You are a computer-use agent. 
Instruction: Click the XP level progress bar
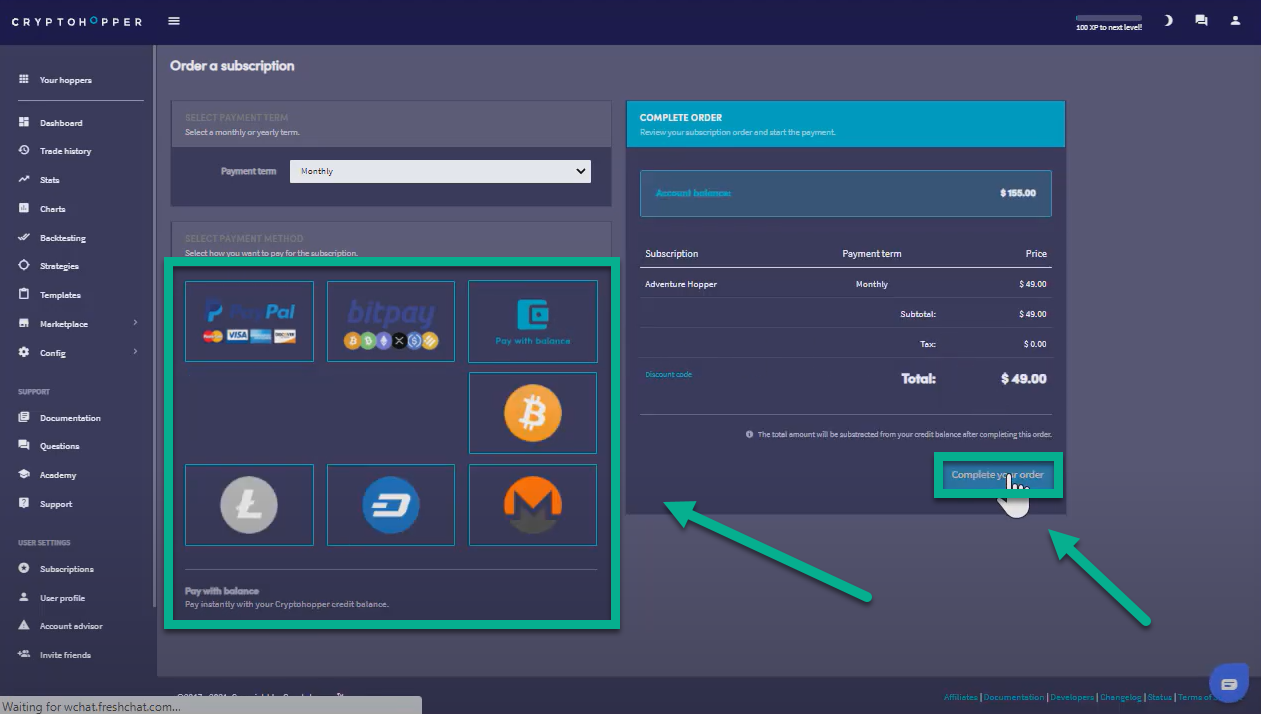point(1108,18)
